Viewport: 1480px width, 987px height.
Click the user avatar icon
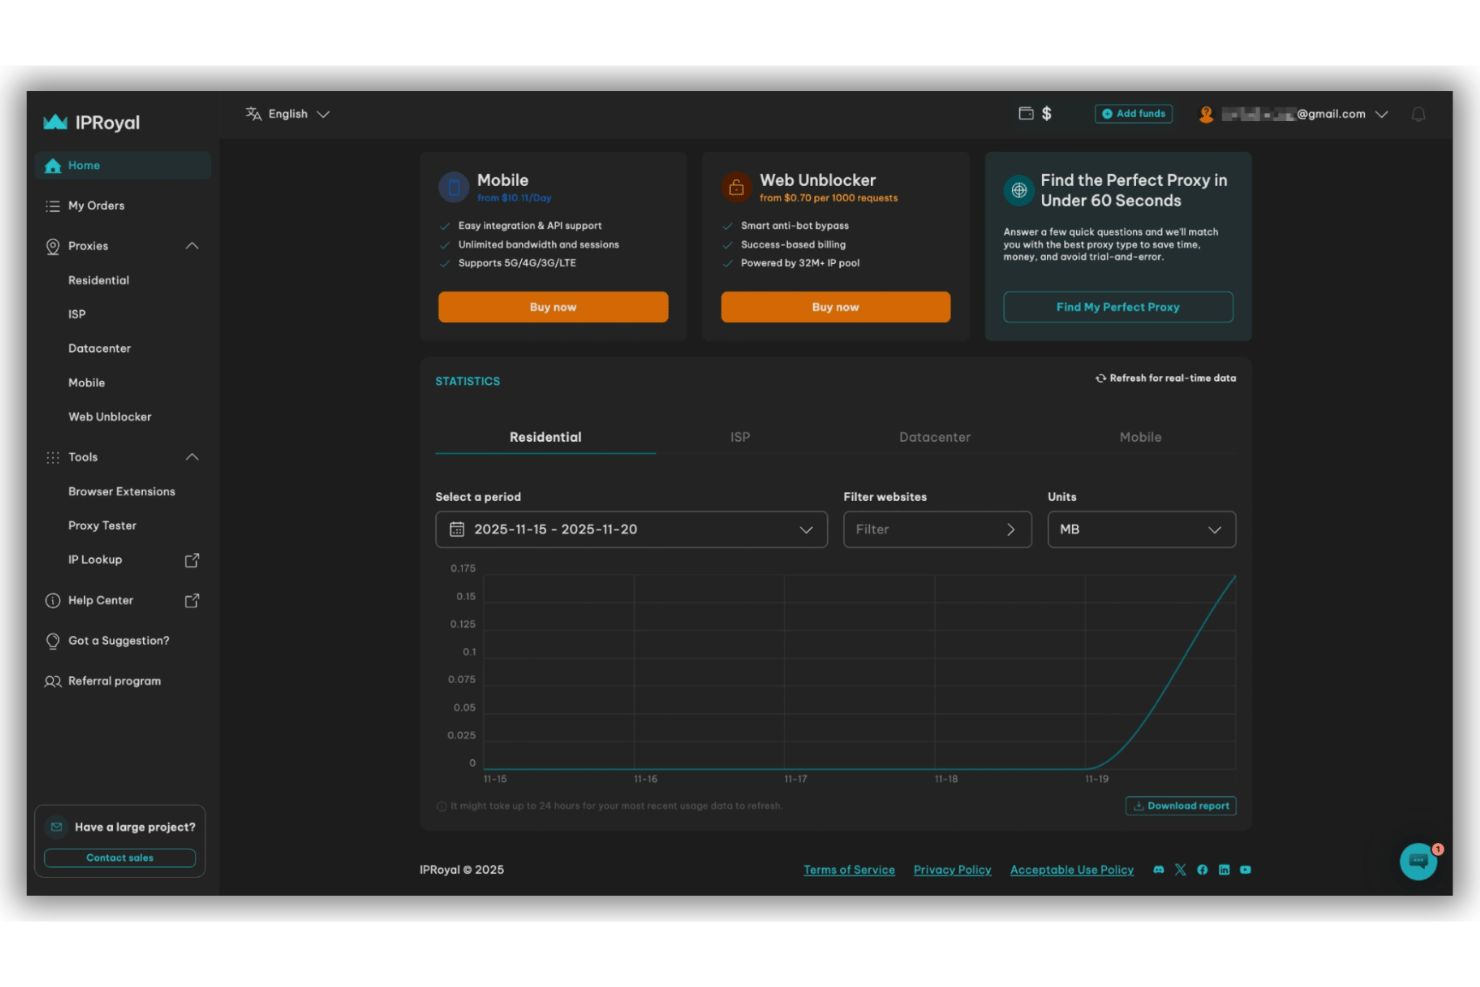pos(1206,115)
